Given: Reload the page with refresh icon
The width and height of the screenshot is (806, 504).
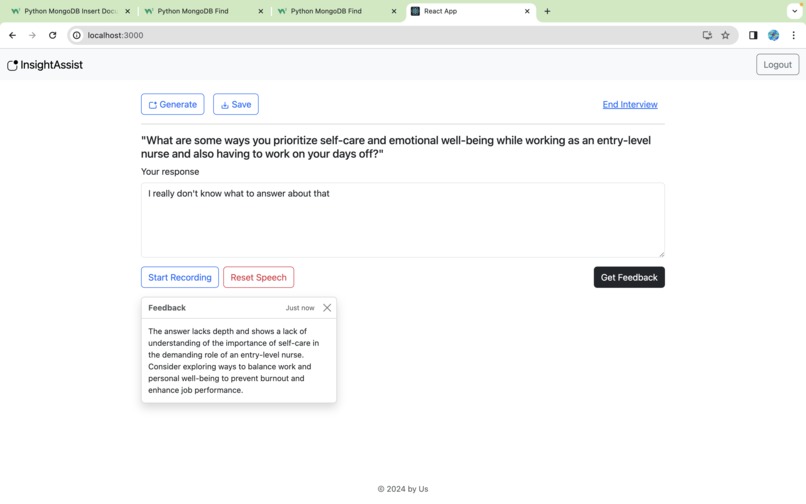Looking at the screenshot, I should tap(52, 35).
